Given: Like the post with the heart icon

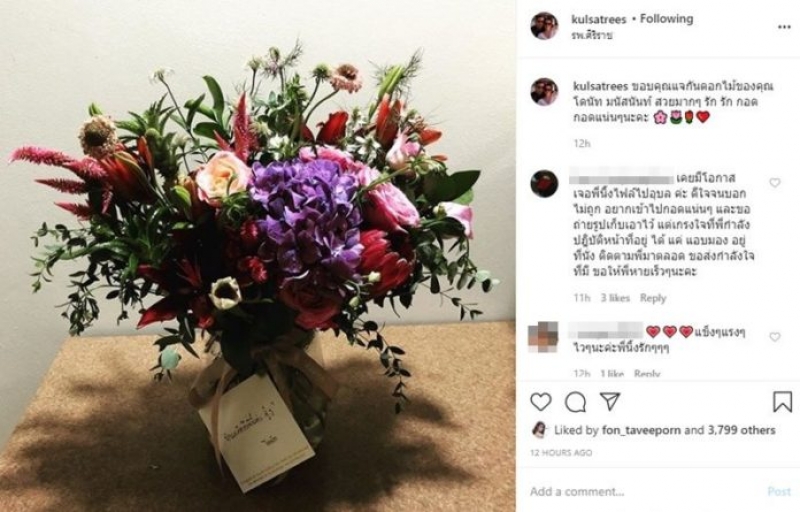Looking at the screenshot, I should pyautogui.click(x=541, y=402).
